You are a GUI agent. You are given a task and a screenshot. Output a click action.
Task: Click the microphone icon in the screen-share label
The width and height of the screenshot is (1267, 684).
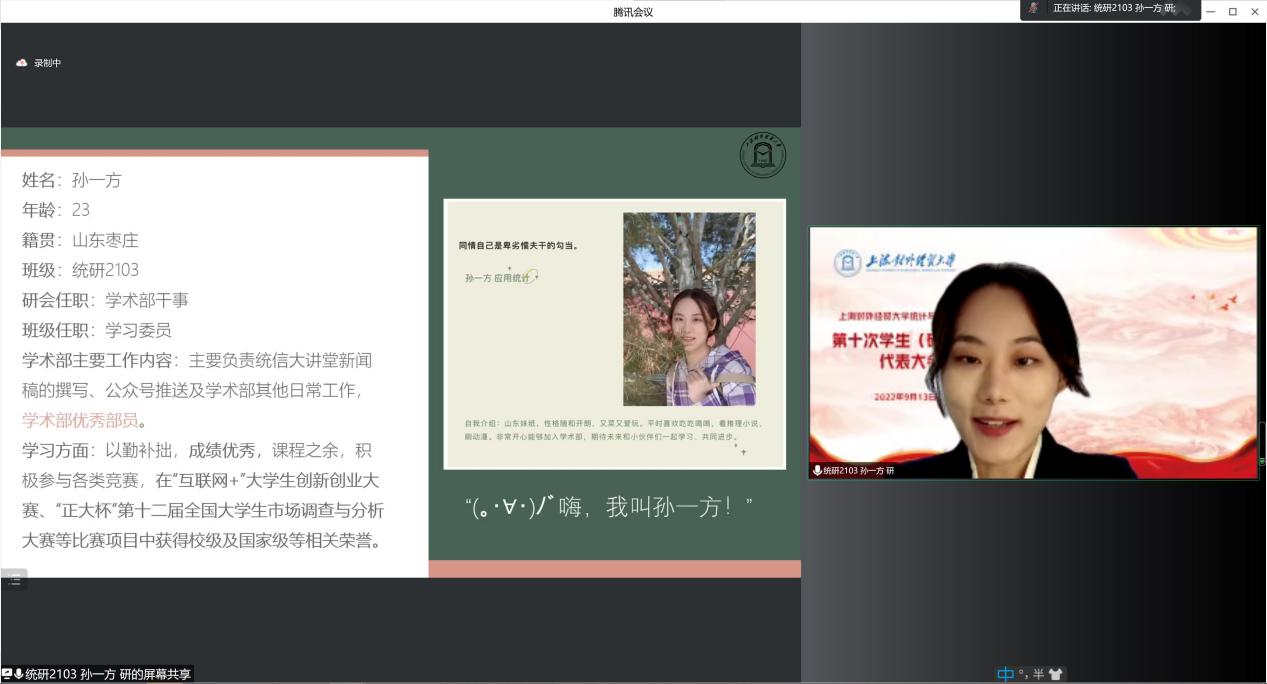[19, 674]
